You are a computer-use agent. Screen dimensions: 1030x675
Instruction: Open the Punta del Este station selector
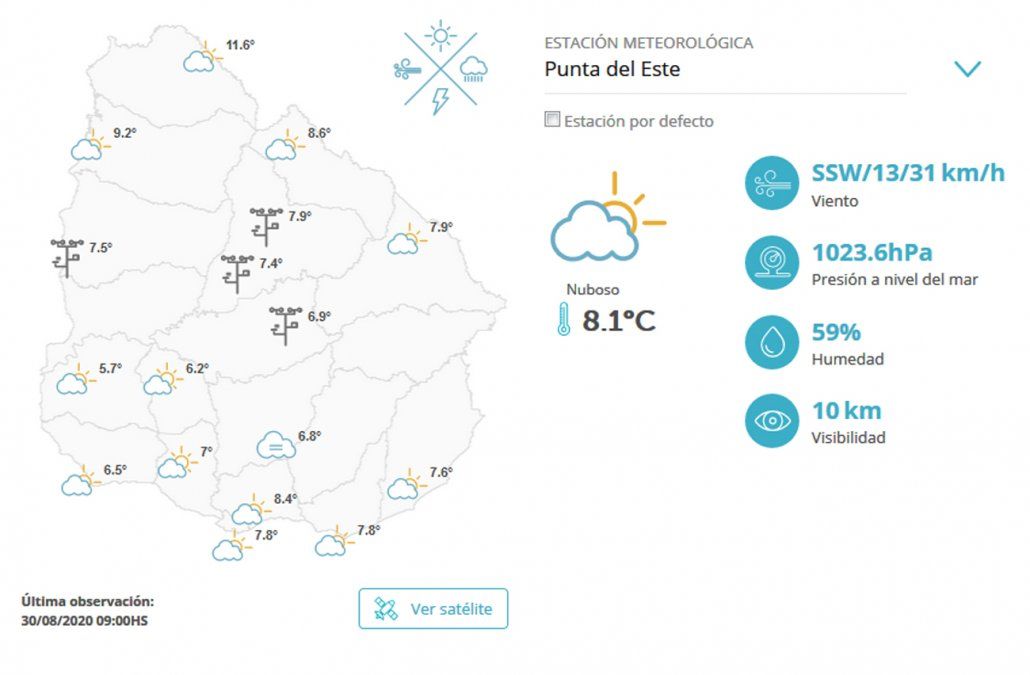725,69
